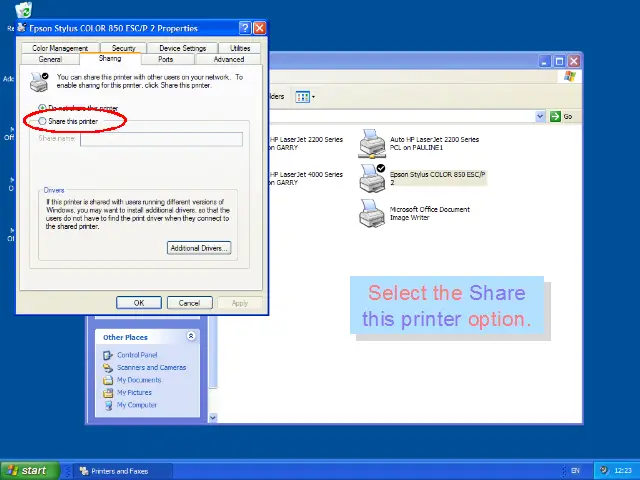Open the Advanced tab
Image resolution: width=640 pixels, height=480 pixels.
click(x=229, y=59)
